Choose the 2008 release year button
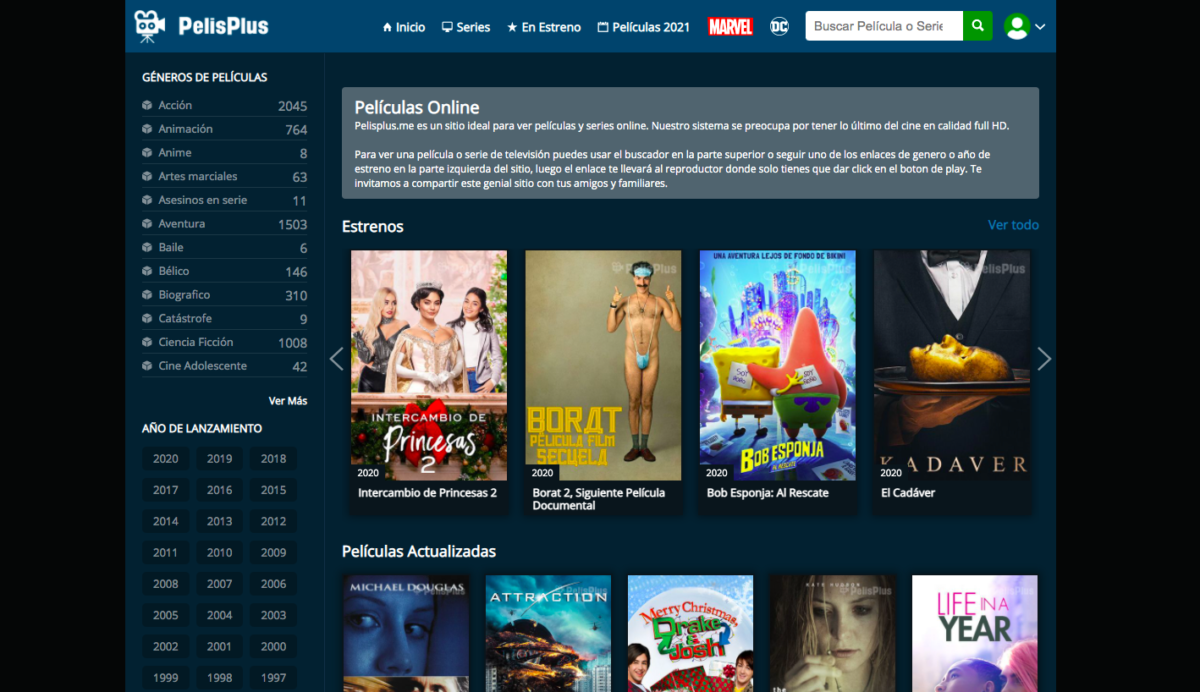 [x=166, y=584]
